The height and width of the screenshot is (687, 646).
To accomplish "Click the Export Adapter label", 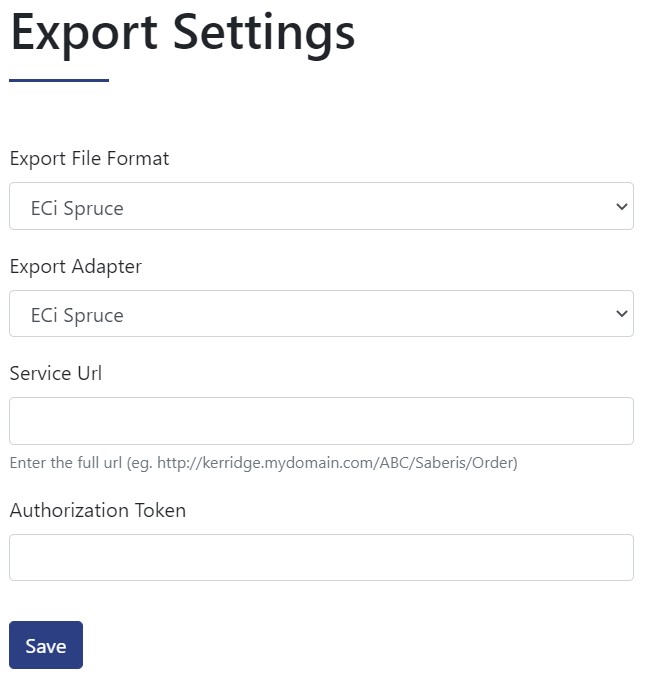I will click(76, 267).
